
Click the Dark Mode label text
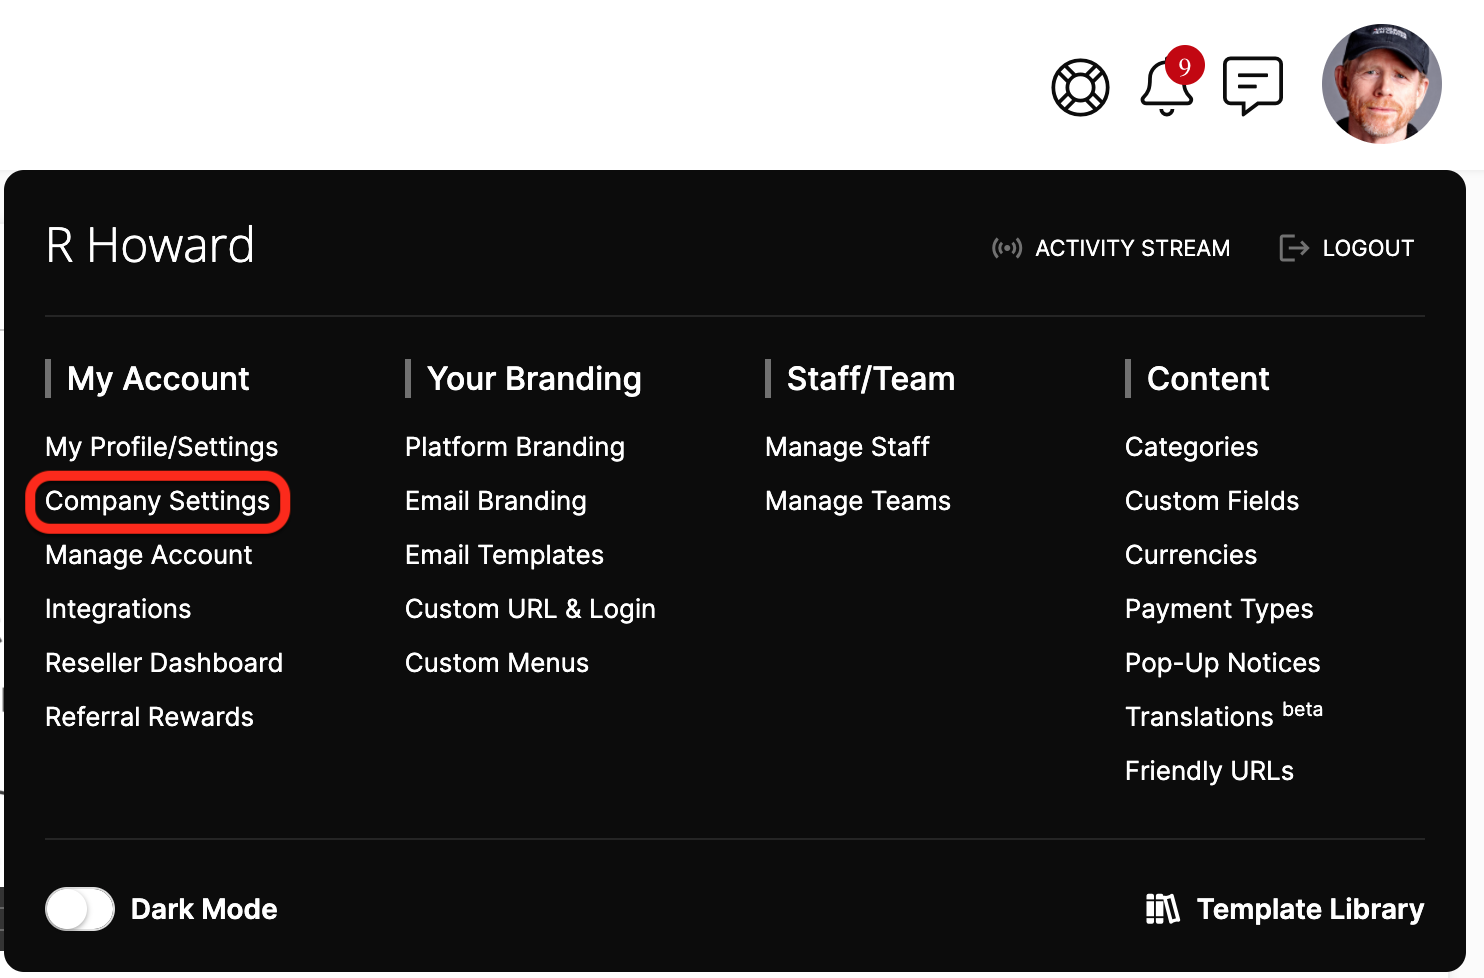point(204,909)
